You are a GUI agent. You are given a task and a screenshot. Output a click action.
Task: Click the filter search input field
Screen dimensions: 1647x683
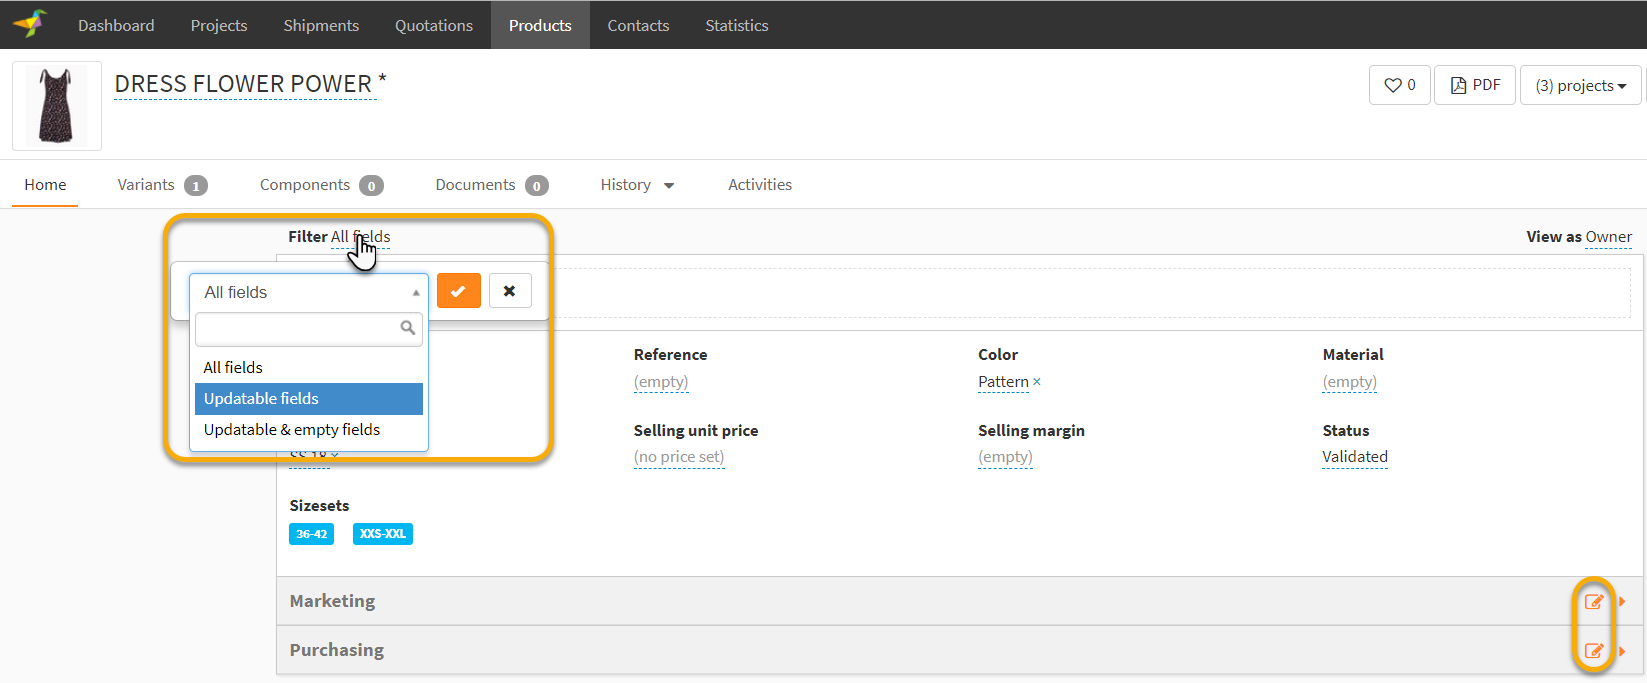[298, 328]
